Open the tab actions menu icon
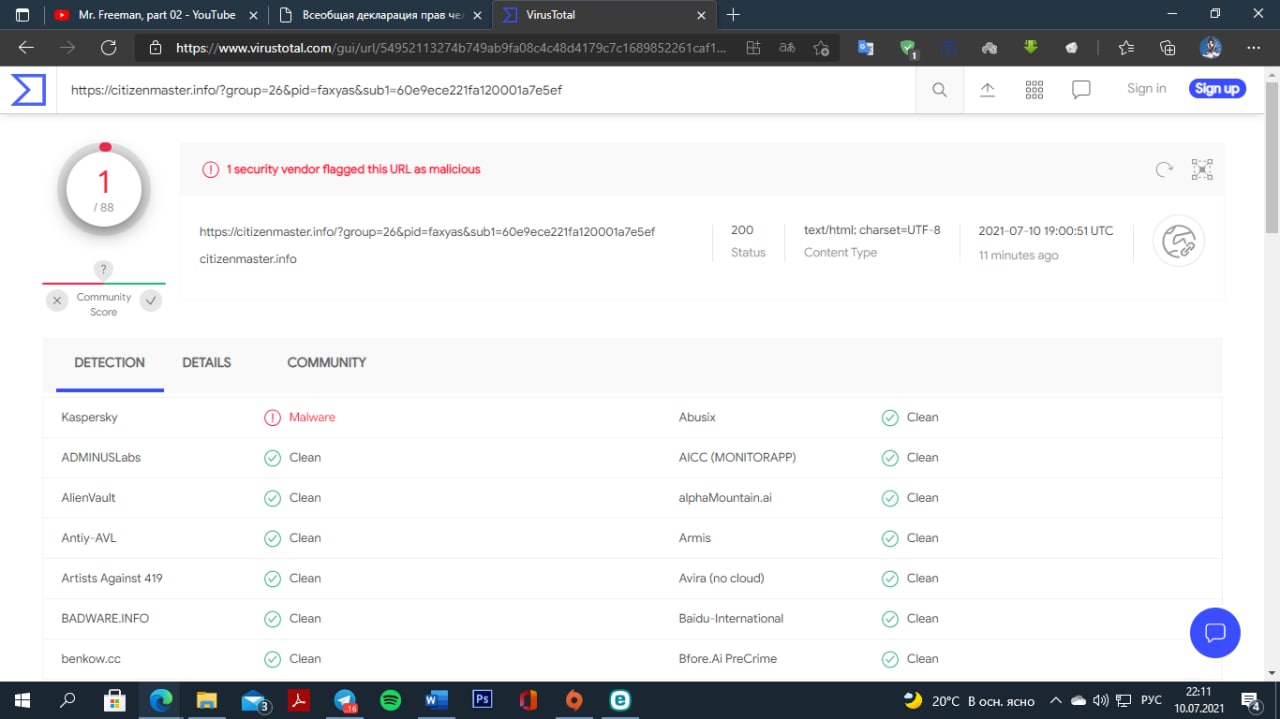The image size is (1280, 719). [x=22, y=15]
